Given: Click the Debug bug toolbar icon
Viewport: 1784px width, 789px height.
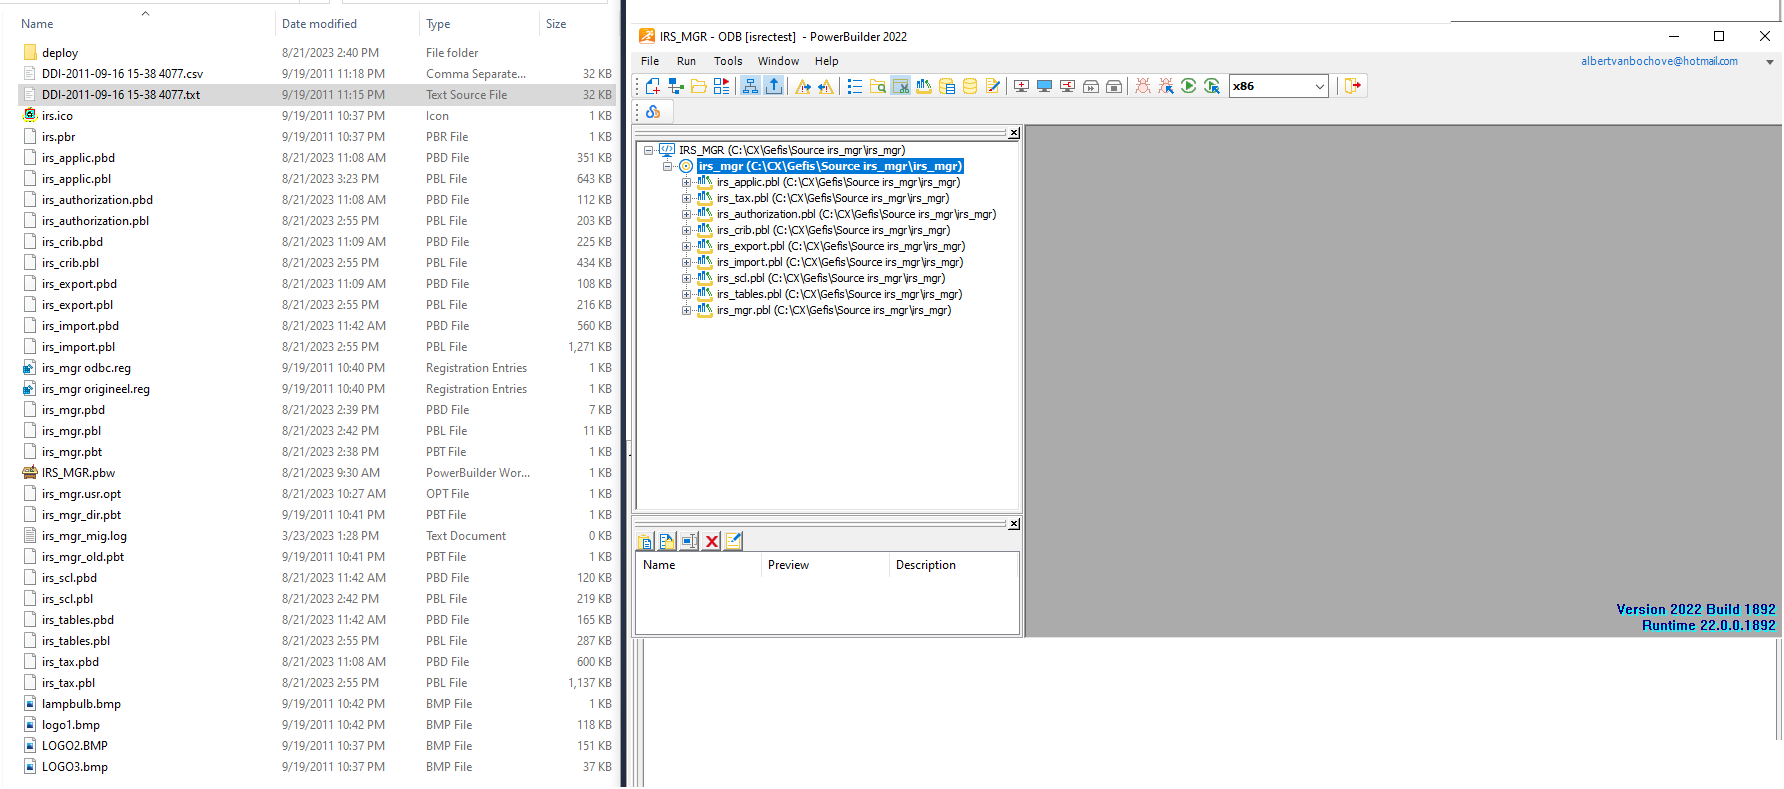Looking at the screenshot, I should click(x=1143, y=86).
